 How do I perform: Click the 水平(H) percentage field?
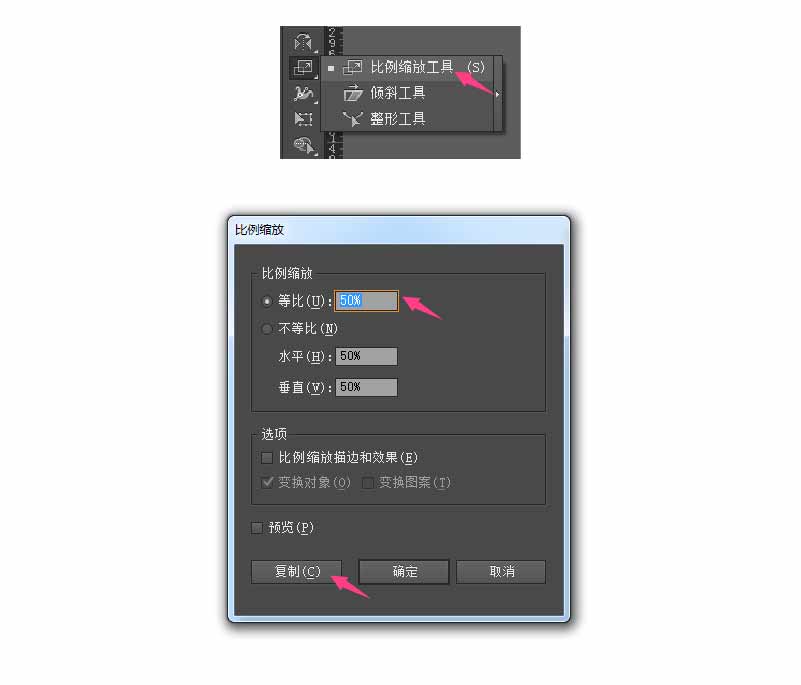click(x=366, y=356)
